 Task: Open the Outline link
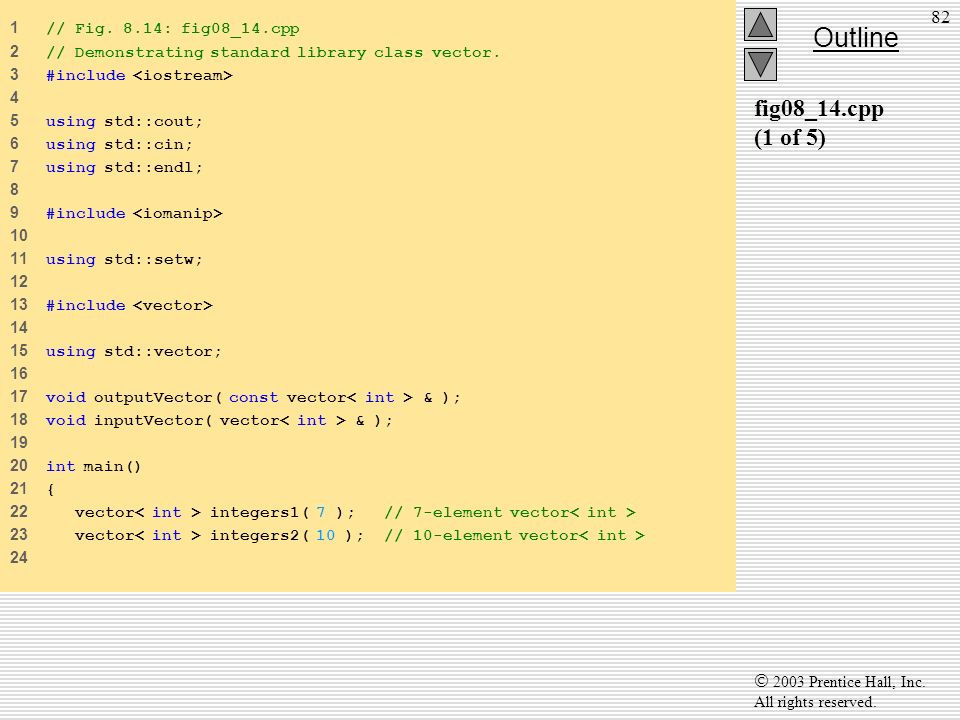pos(855,38)
